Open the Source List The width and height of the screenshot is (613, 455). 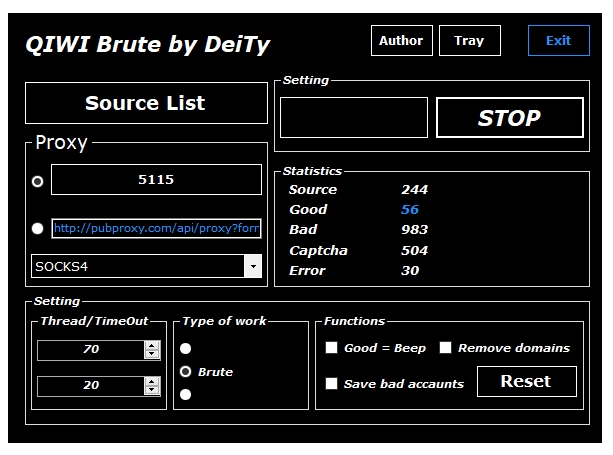146,103
